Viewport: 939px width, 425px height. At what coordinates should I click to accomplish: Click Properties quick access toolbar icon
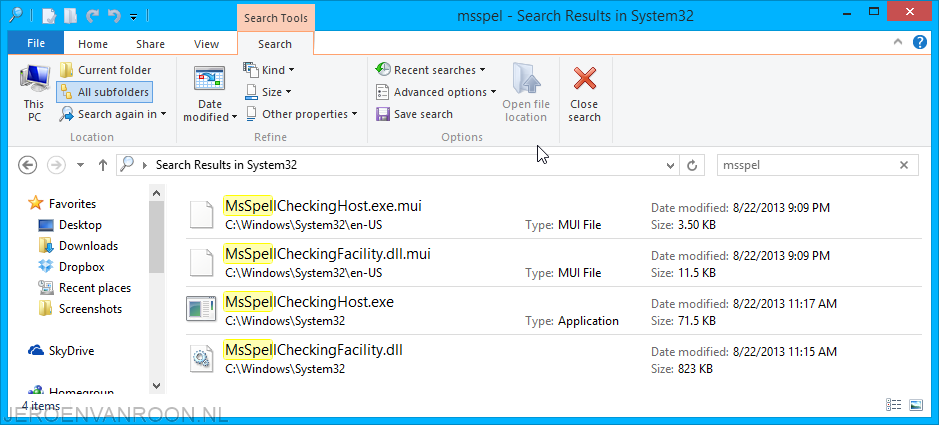click(x=49, y=16)
